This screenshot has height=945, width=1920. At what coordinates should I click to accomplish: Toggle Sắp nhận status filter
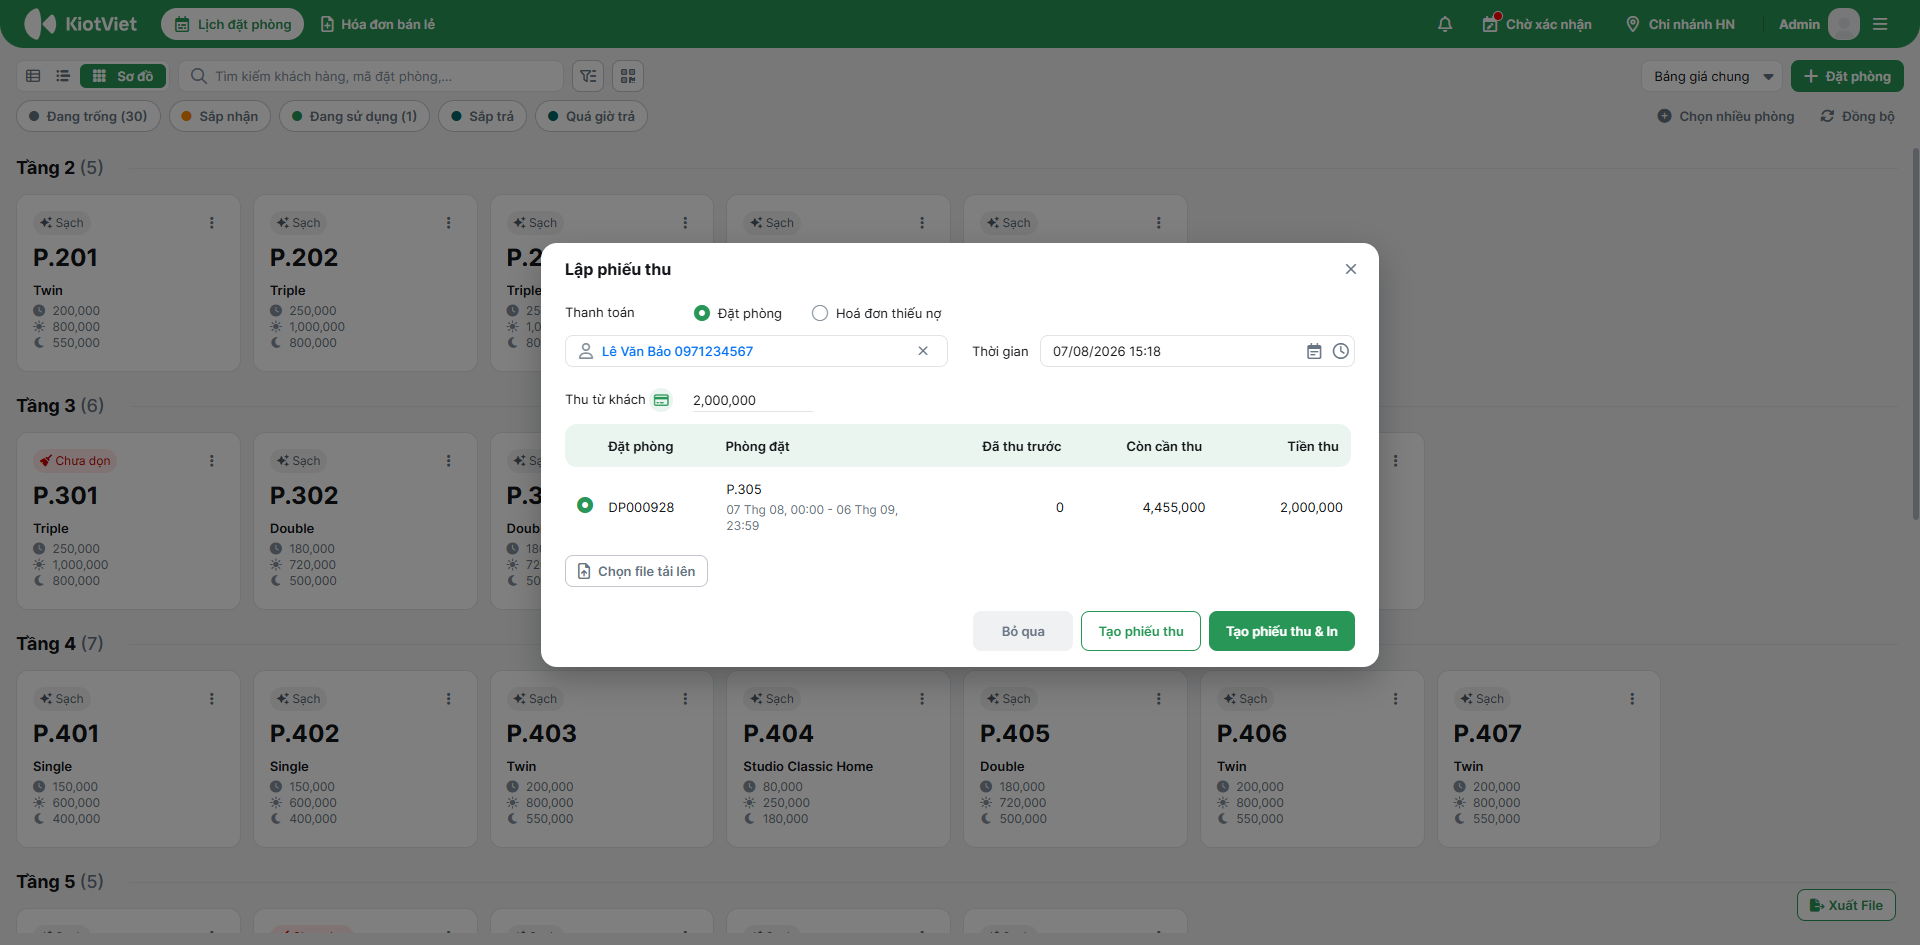(220, 116)
